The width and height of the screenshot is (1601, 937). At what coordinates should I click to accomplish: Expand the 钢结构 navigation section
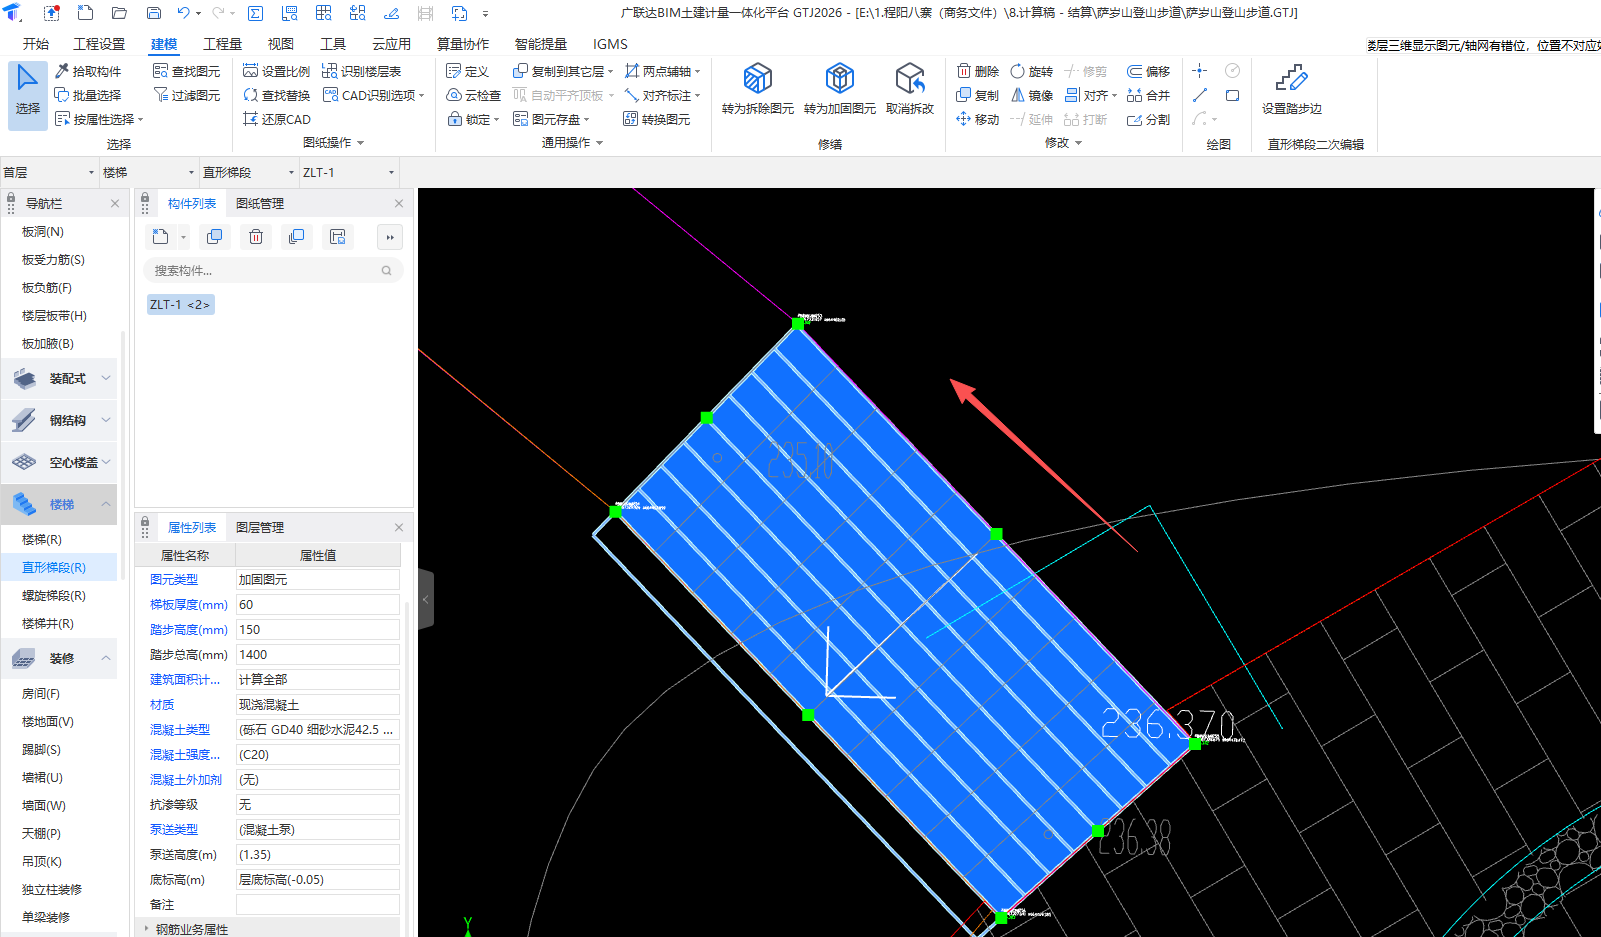(106, 420)
